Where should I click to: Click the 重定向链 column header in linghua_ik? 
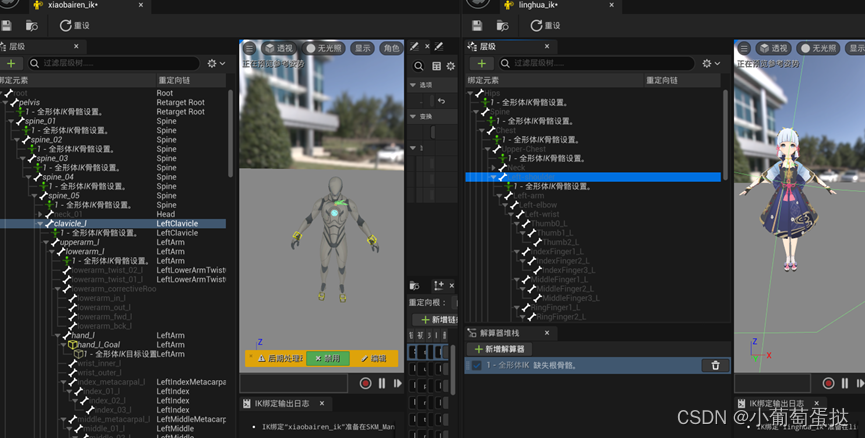pos(661,81)
